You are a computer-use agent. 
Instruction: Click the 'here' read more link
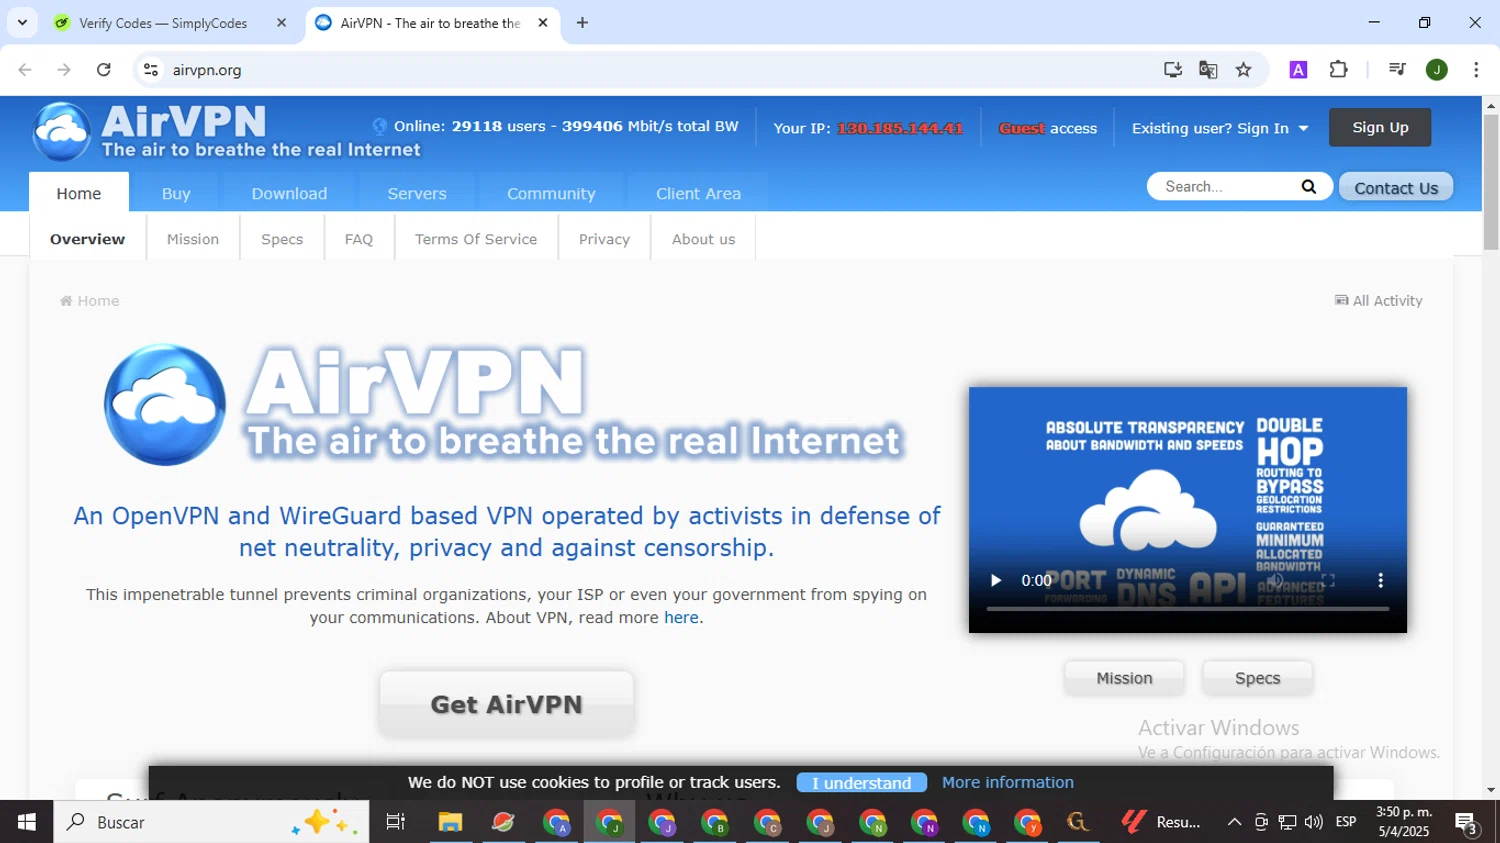click(681, 618)
